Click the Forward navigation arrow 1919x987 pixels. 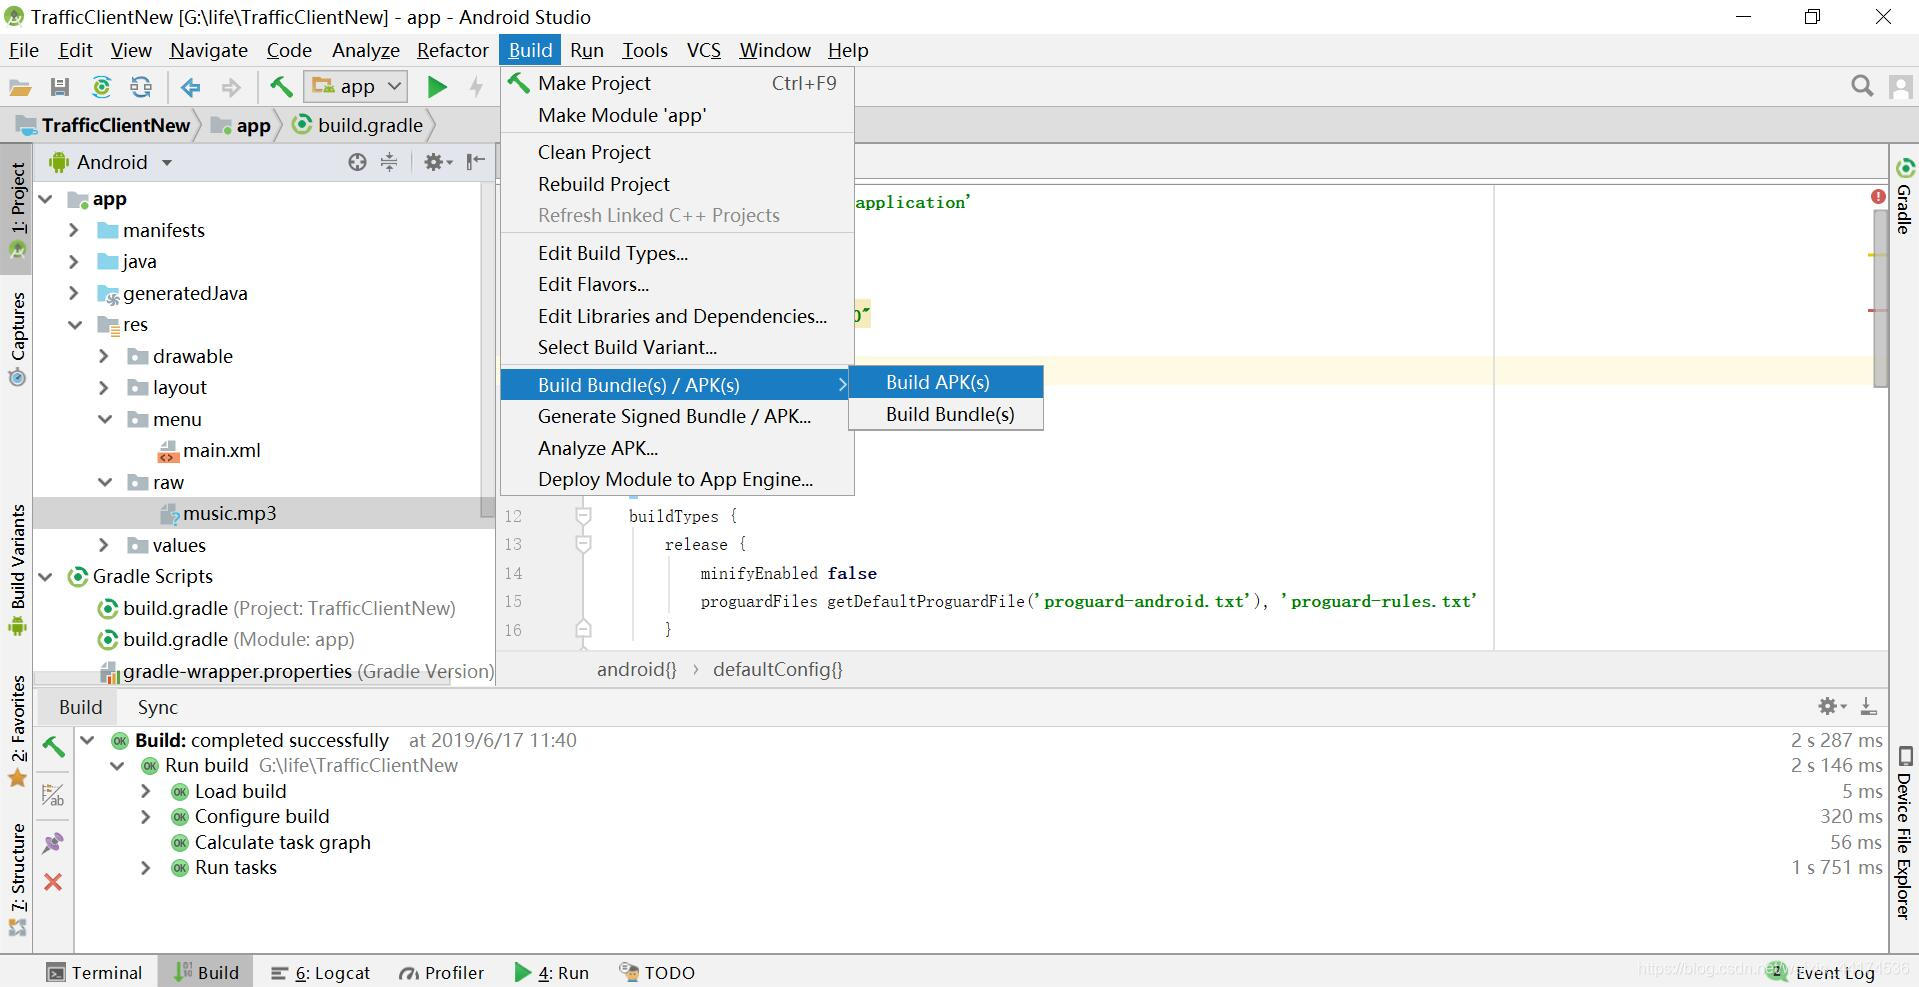[x=231, y=88]
